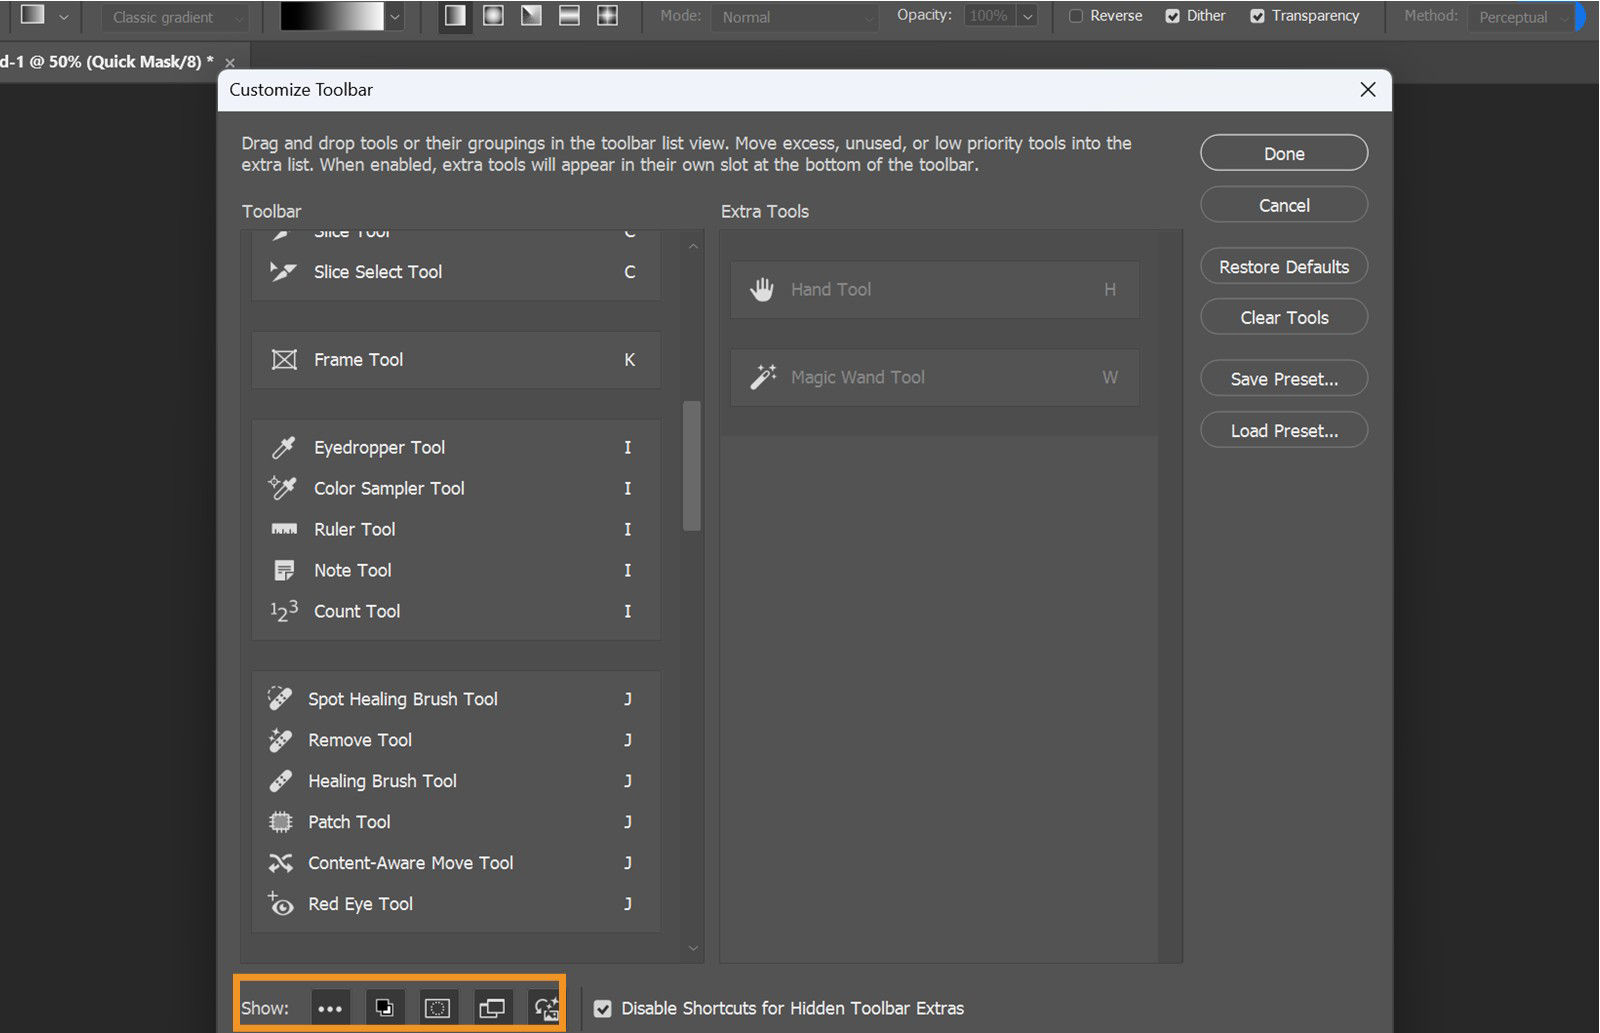This screenshot has width=1600, height=1033.
Task: Expand the gradient preset picker arrow
Action: pyautogui.click(x=394, y=17)
